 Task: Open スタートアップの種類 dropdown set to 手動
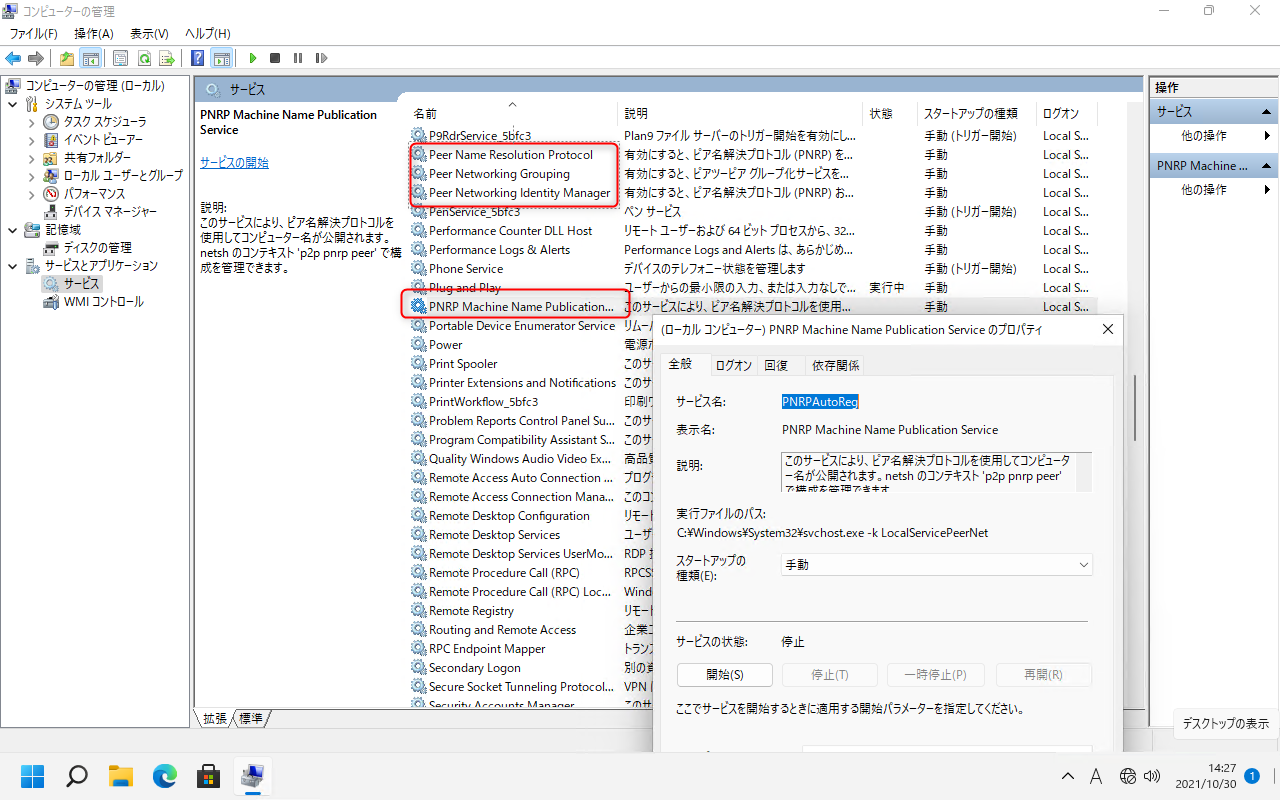[x=936, y=565]
